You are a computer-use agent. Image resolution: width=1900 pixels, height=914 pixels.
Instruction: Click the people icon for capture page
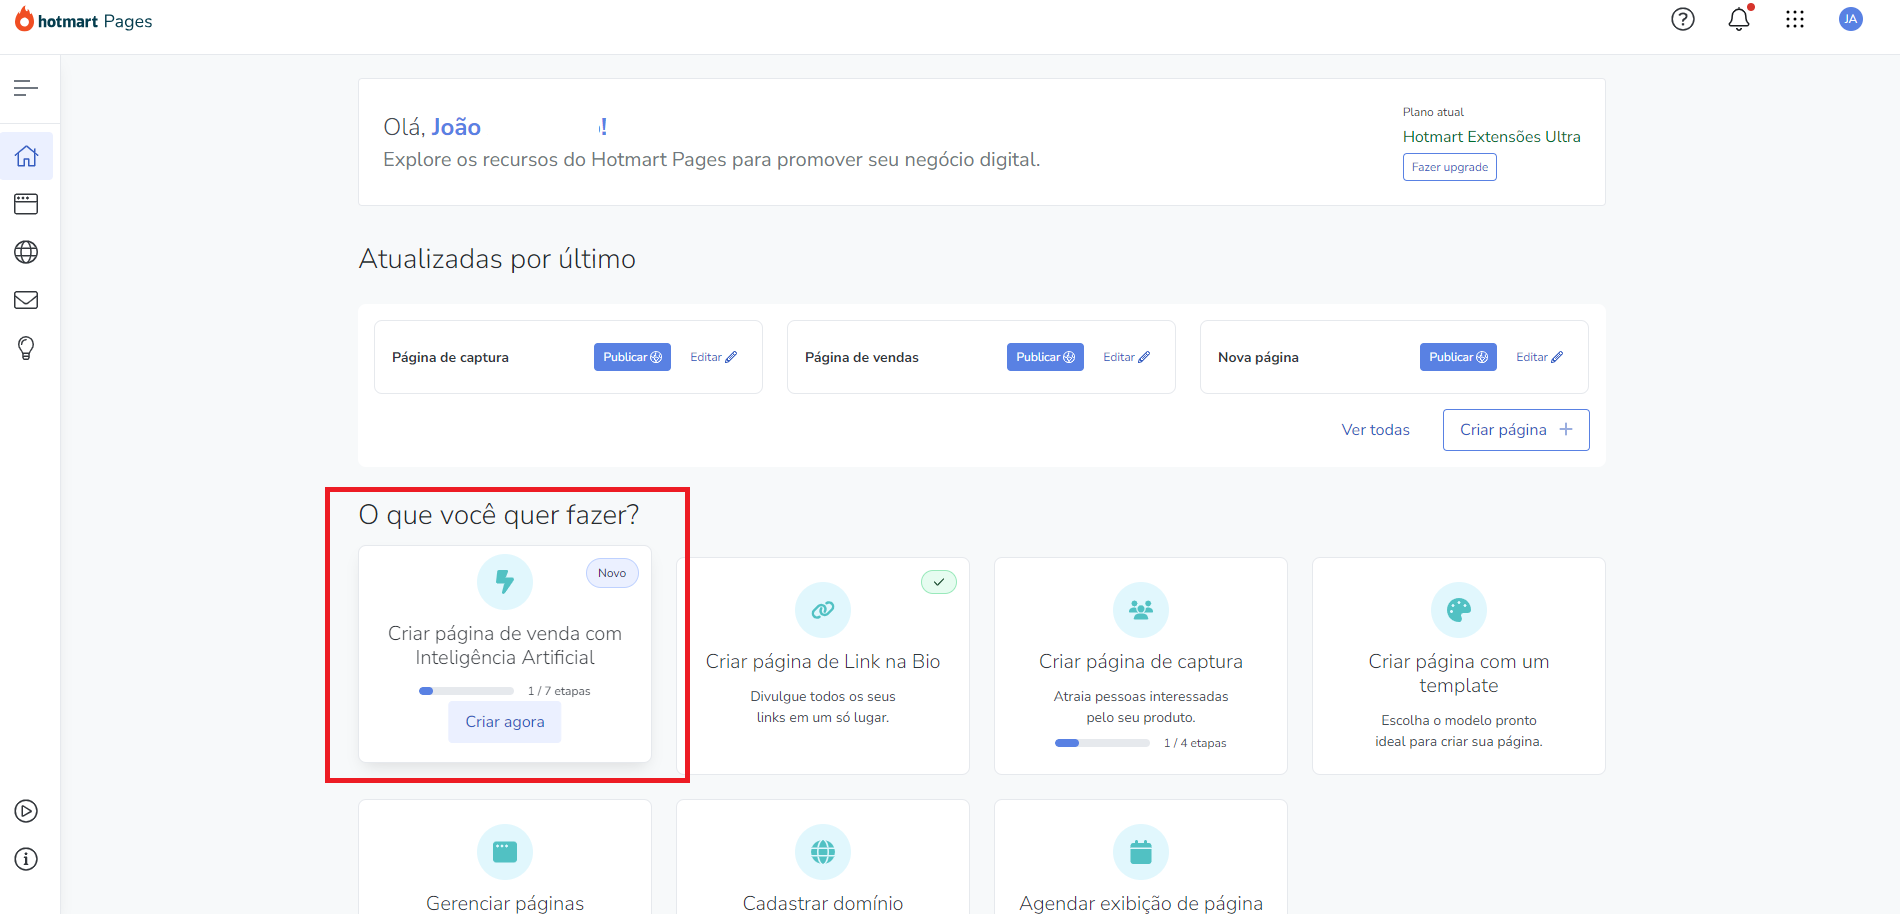[1141, 609]
